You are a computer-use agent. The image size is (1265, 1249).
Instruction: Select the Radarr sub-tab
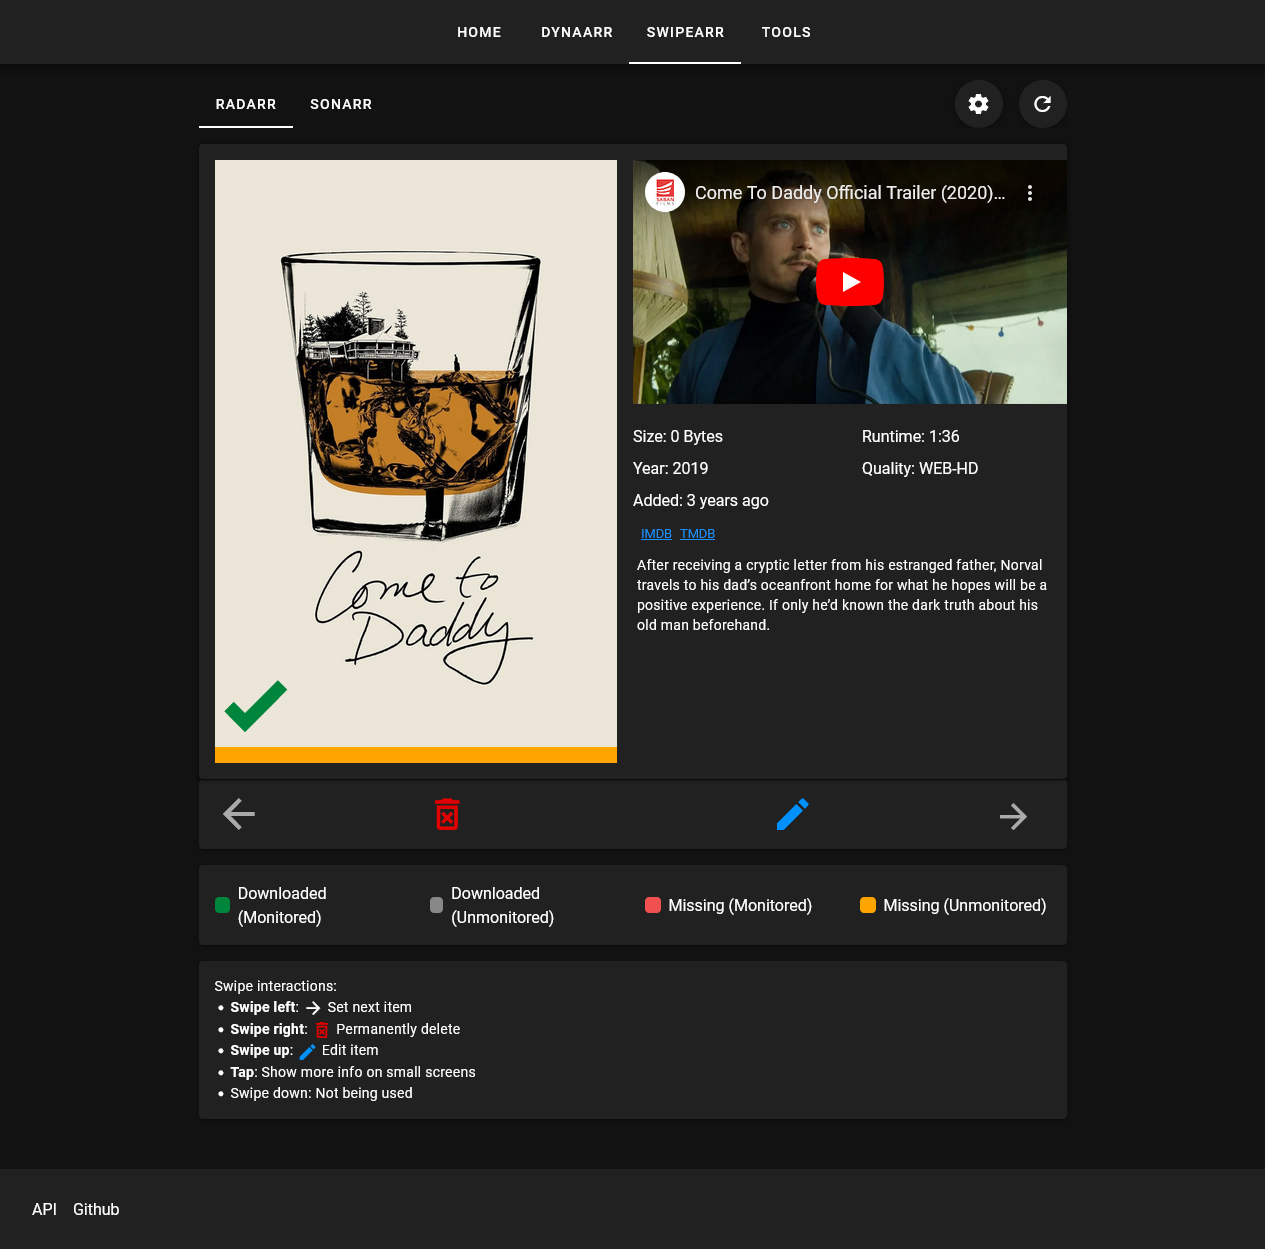click(x=246, y=104)
